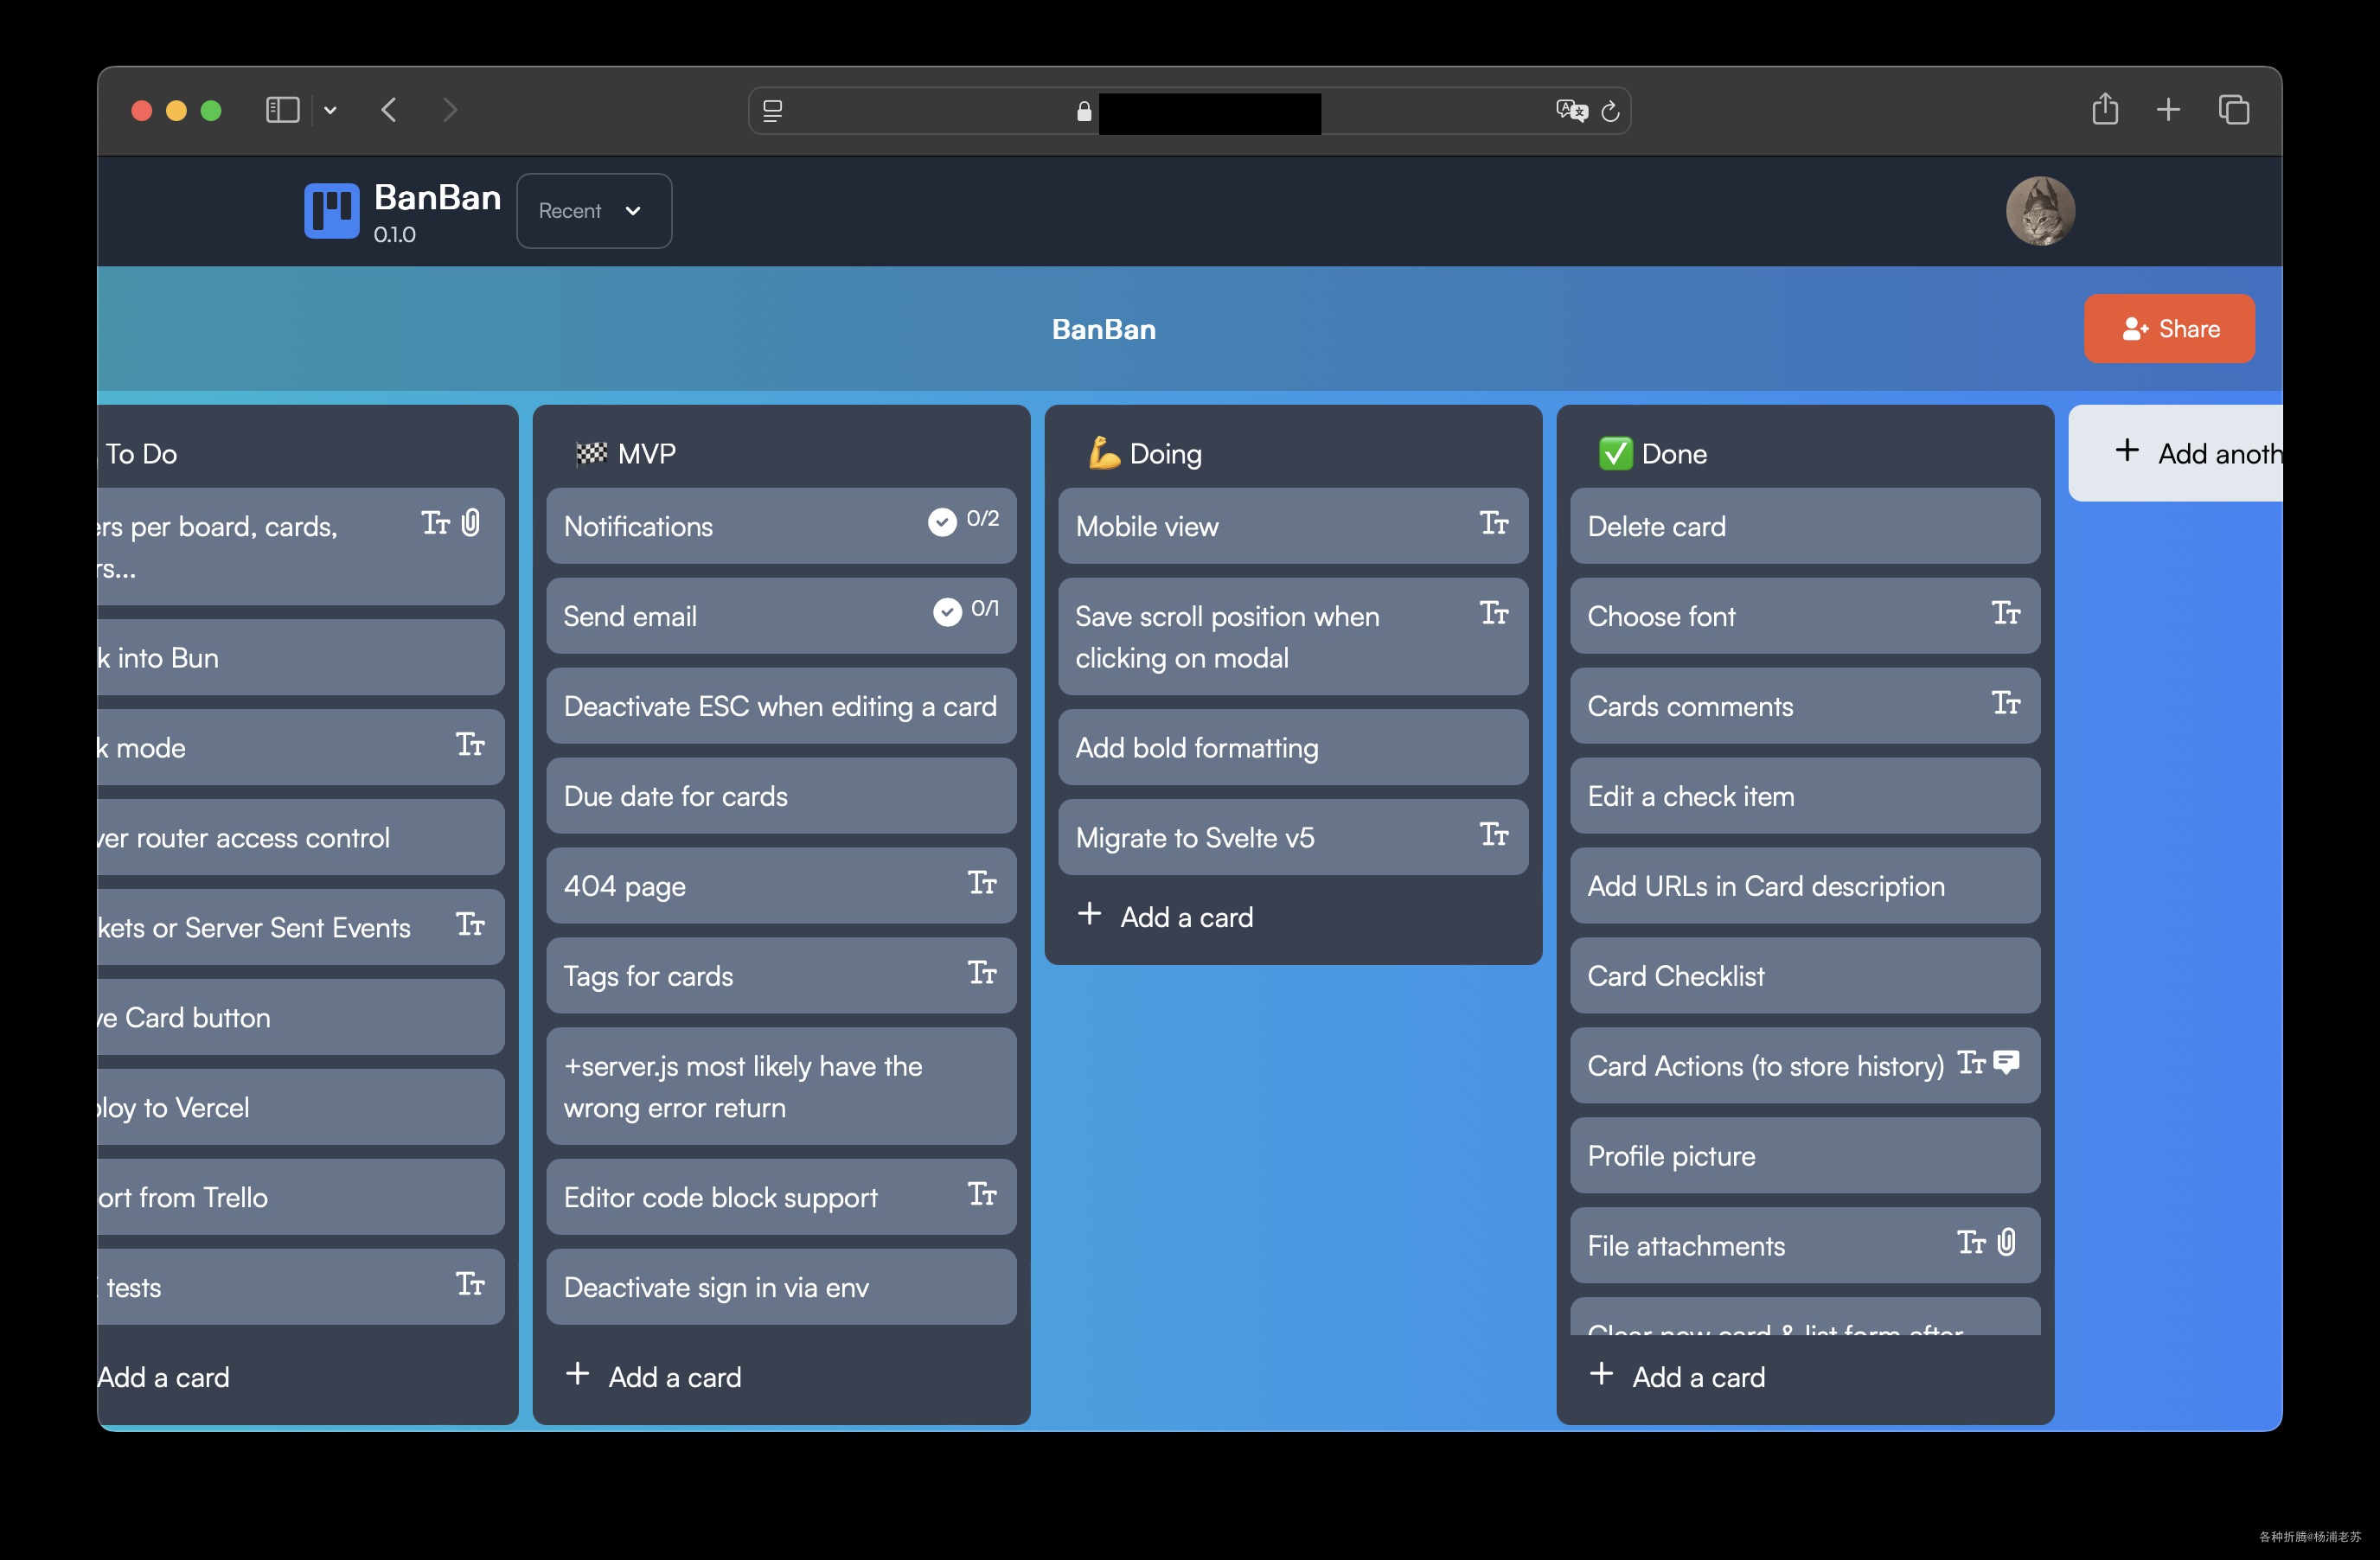Click description icon on Choose font card
2380x1560 pixels.
tap(2006, 612)
